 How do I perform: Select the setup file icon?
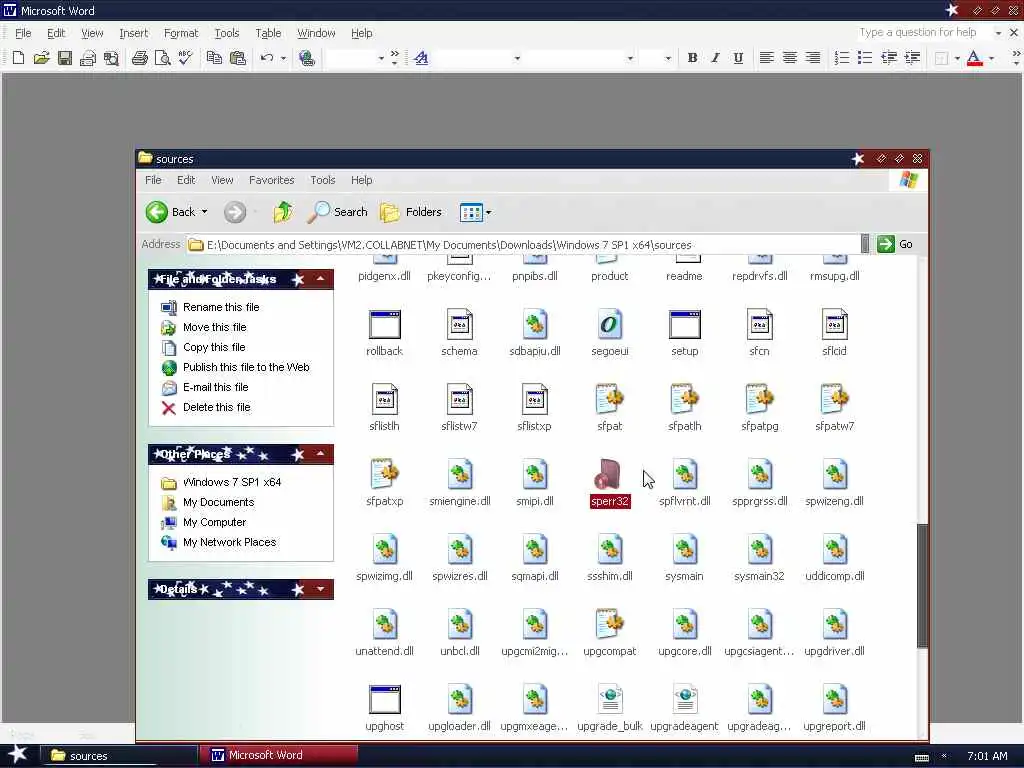[684, 325]
